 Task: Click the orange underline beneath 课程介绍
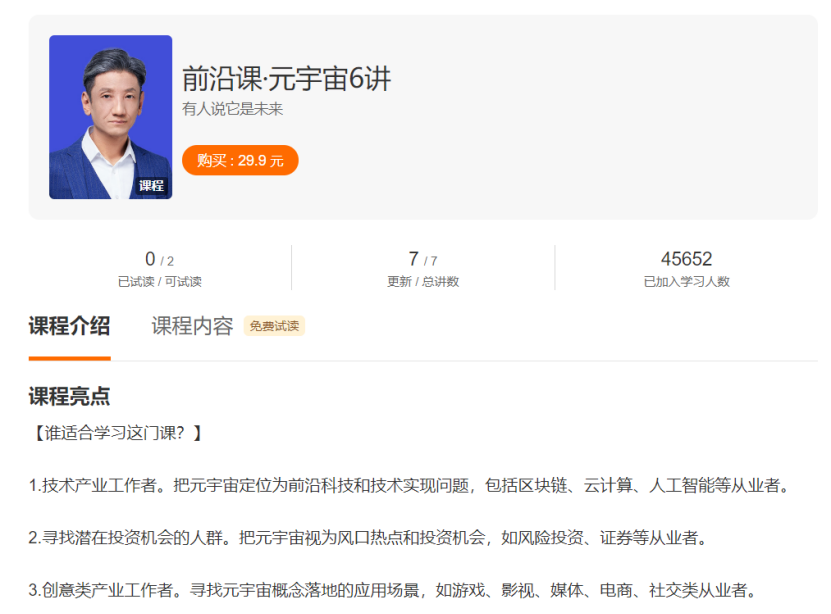[69, 357]
